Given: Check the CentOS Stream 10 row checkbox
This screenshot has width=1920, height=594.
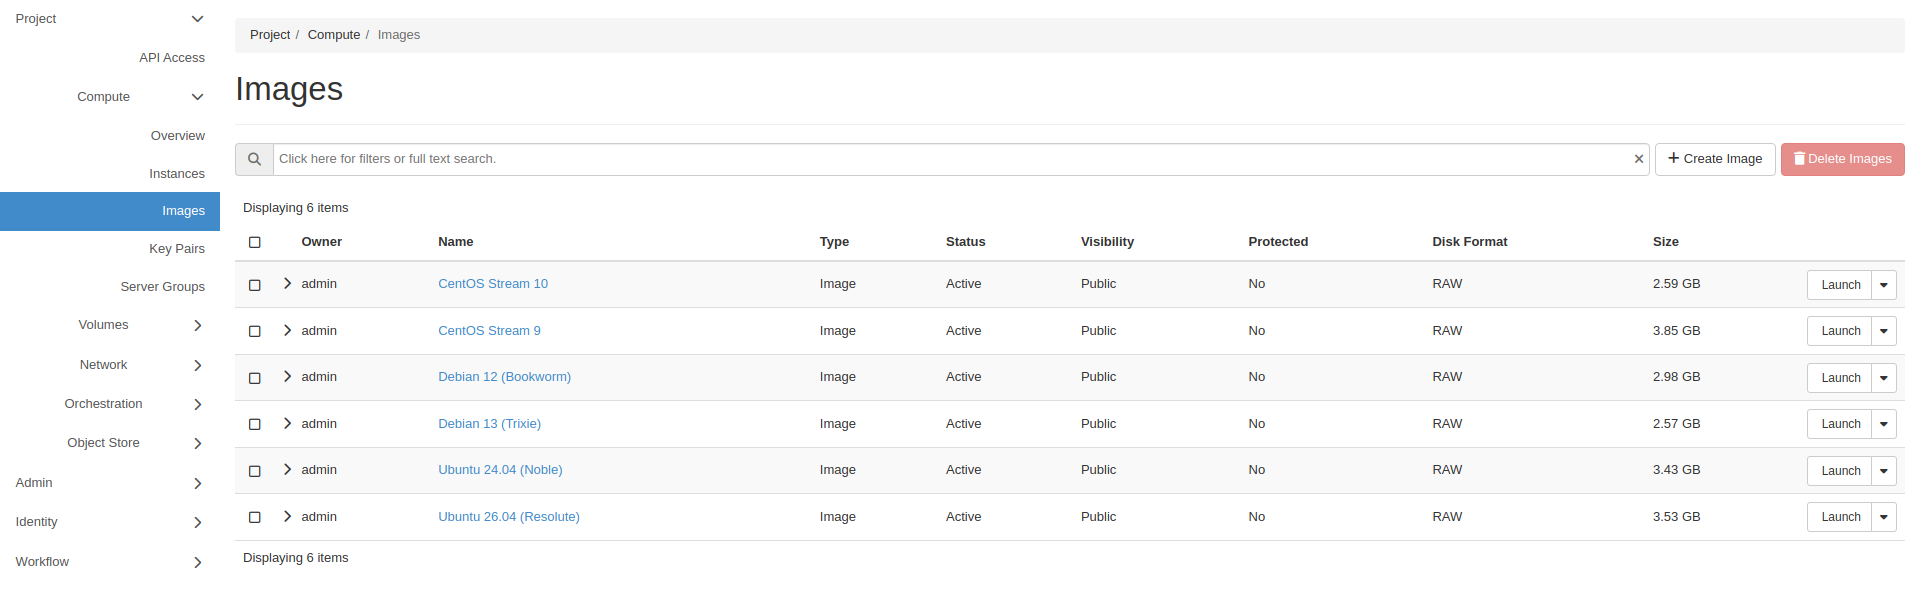Looking at the screenshot, I should coord(255,285).
